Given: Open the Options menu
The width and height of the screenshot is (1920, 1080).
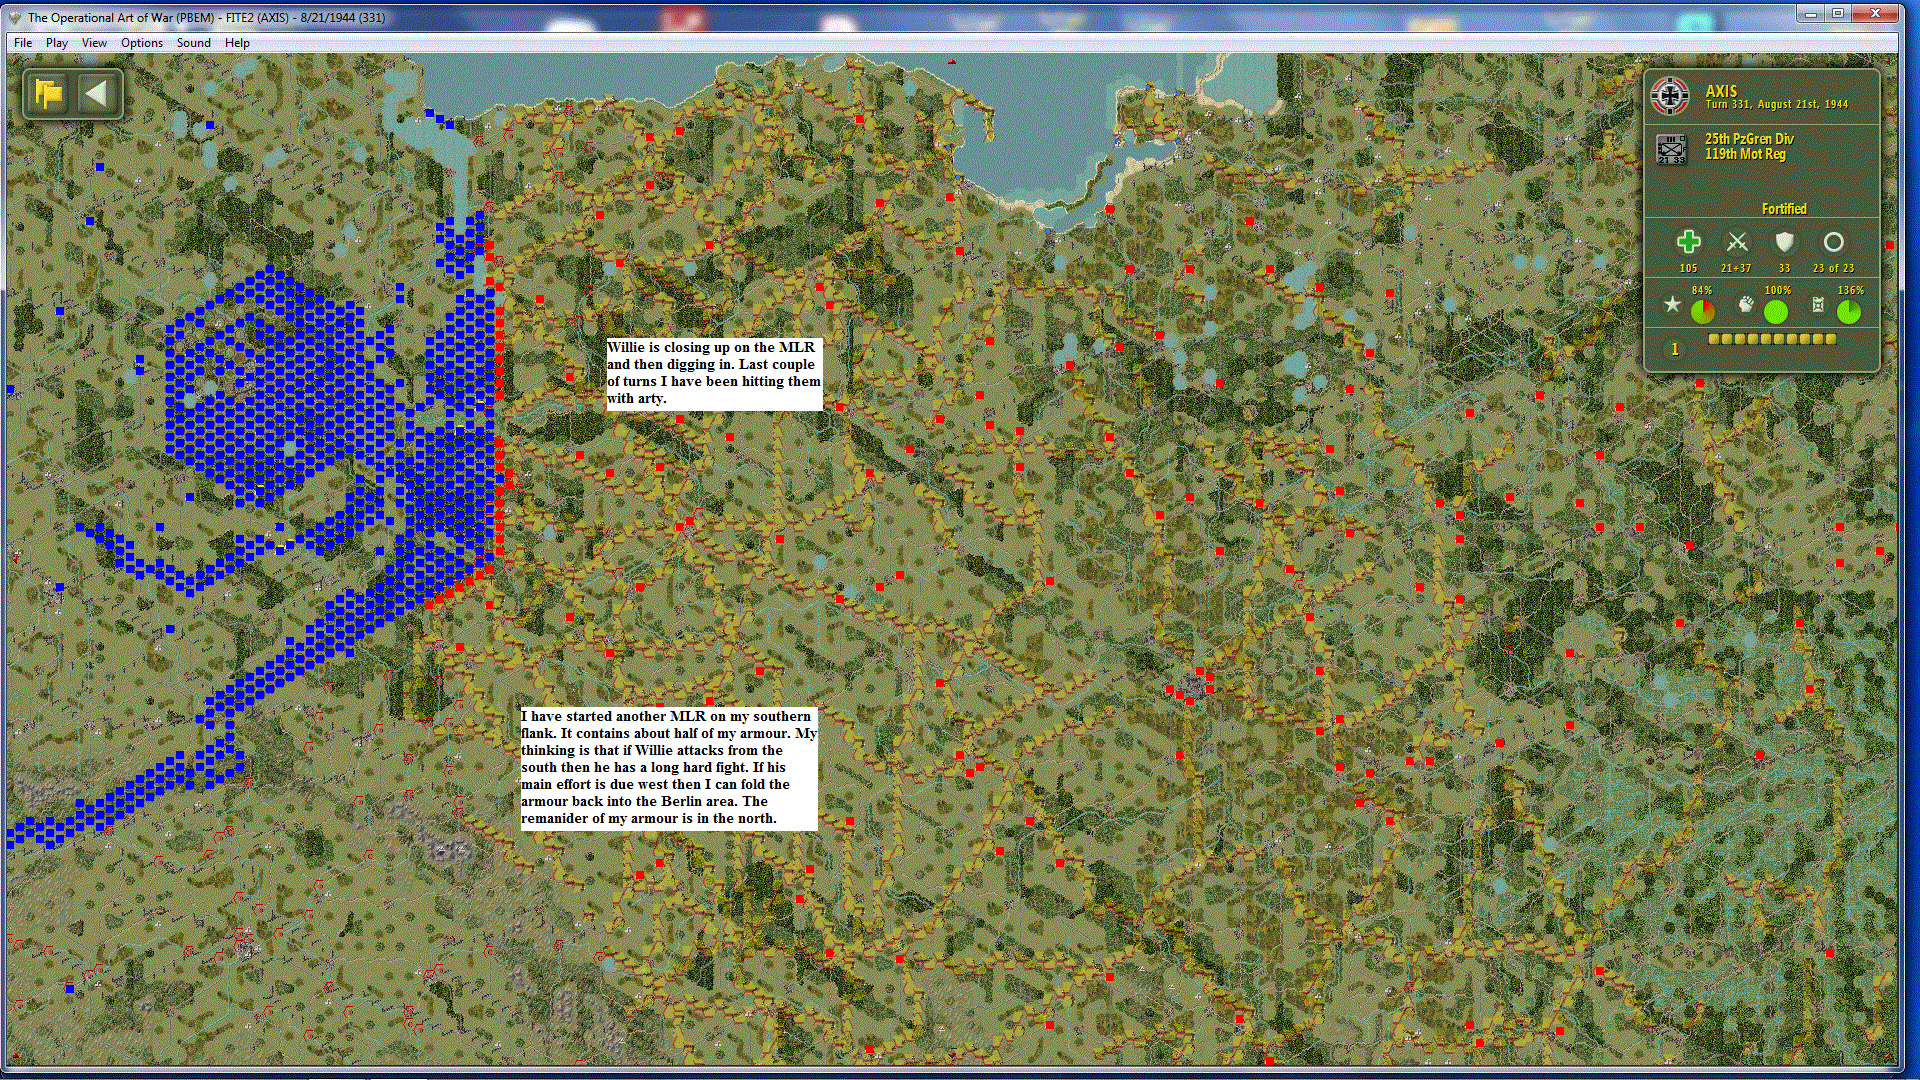Looking at the screenshot, I should [141, 43].
